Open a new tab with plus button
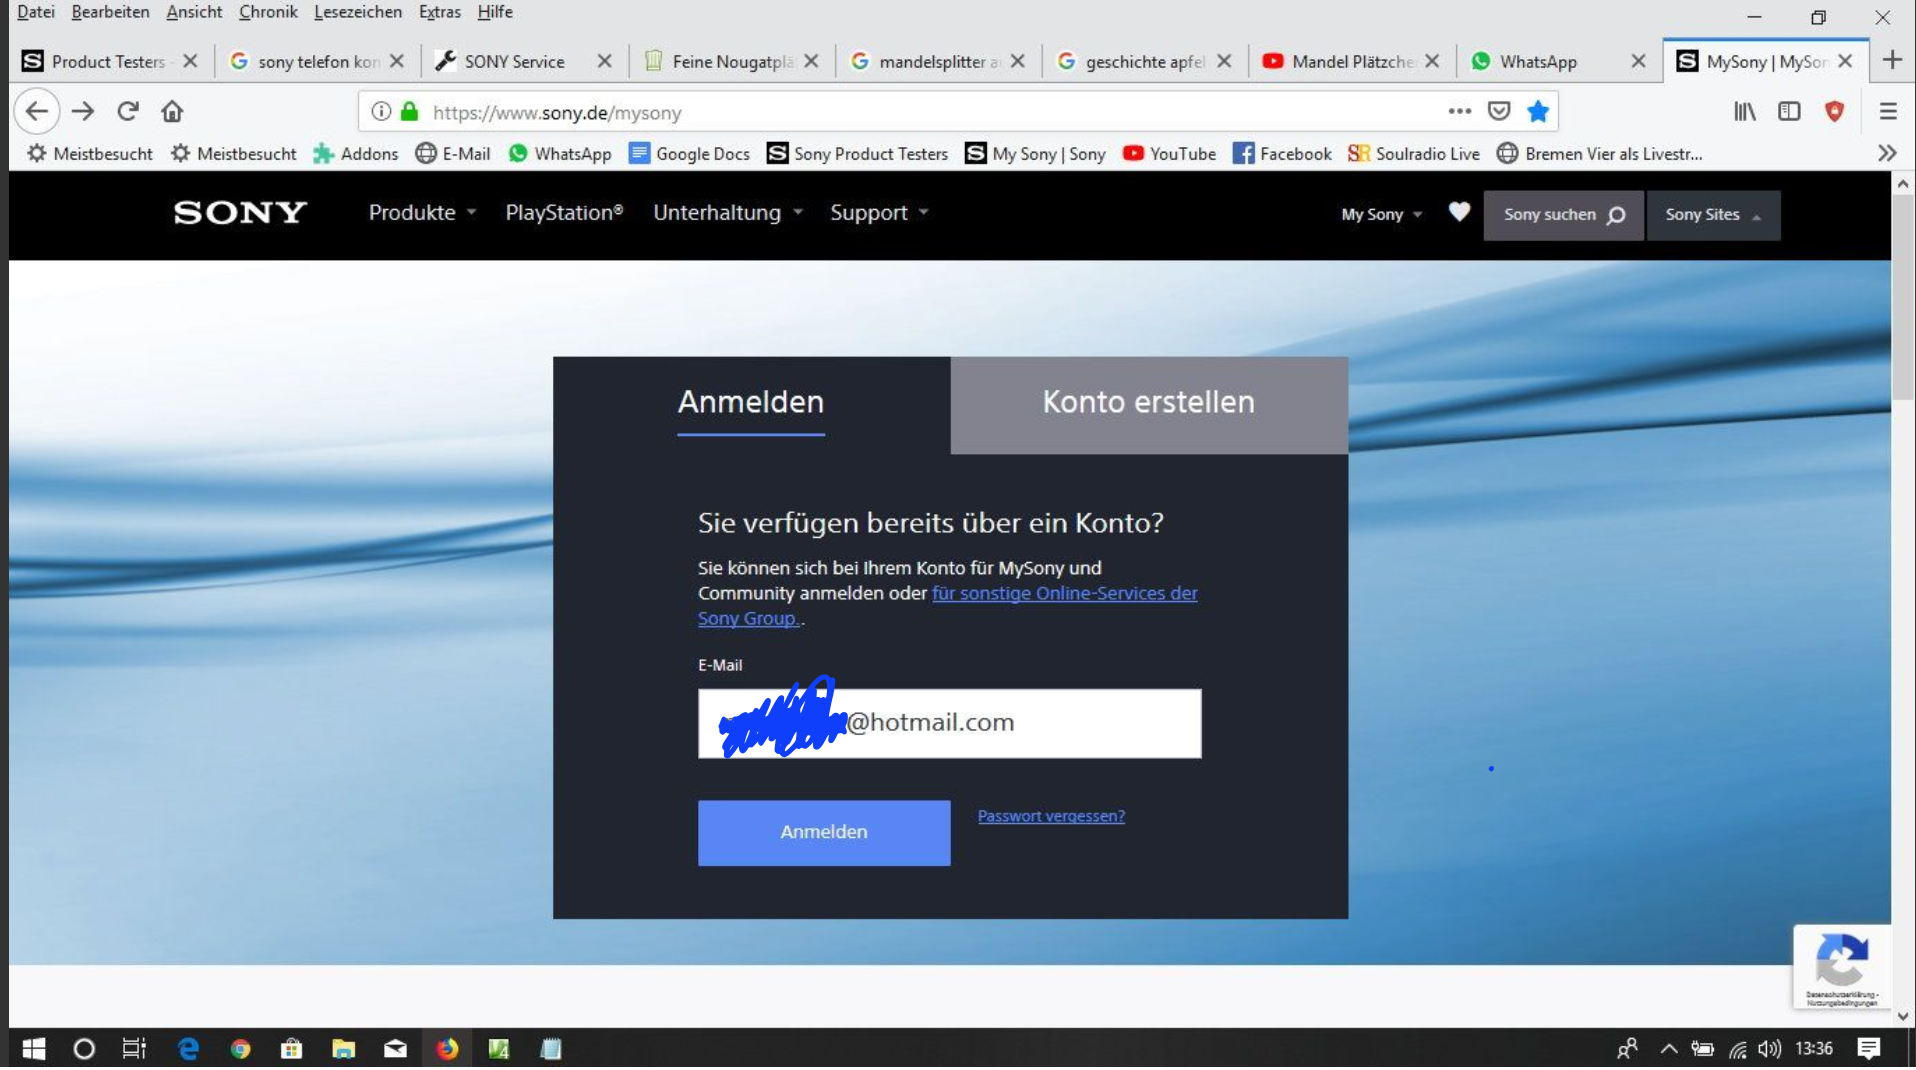Viewport: 1916px width, 1070px height. tap(1891, 60)
